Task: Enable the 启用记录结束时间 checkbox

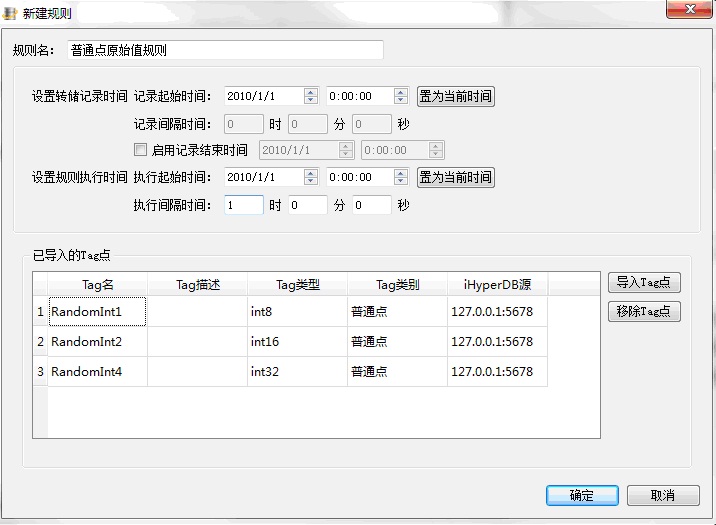Action: (141, 150)
